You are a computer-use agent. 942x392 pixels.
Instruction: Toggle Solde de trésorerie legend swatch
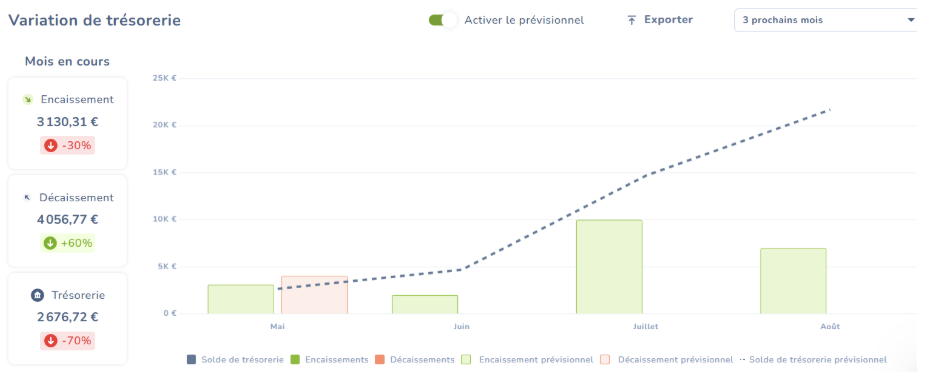coord(192,360)
